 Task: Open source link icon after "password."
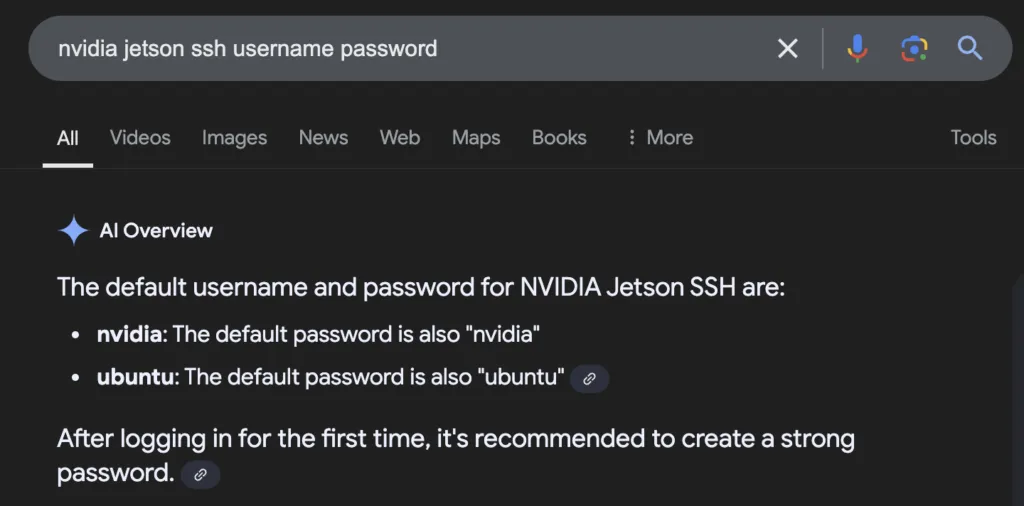tap(200, 475)
